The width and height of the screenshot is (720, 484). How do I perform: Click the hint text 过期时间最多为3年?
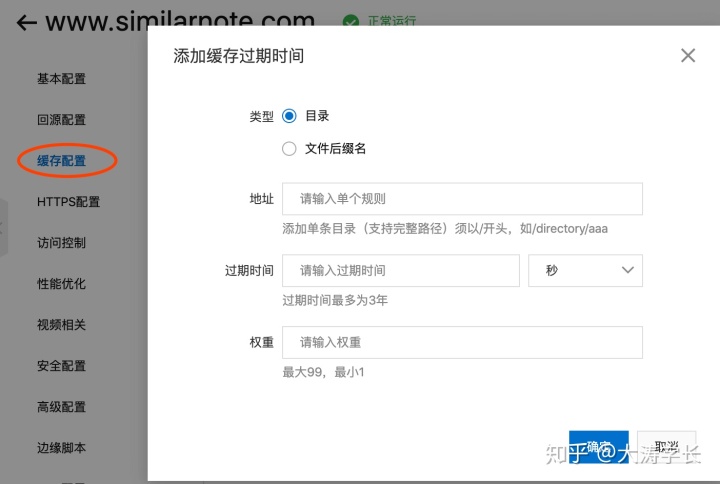click(x=335, y=300)
